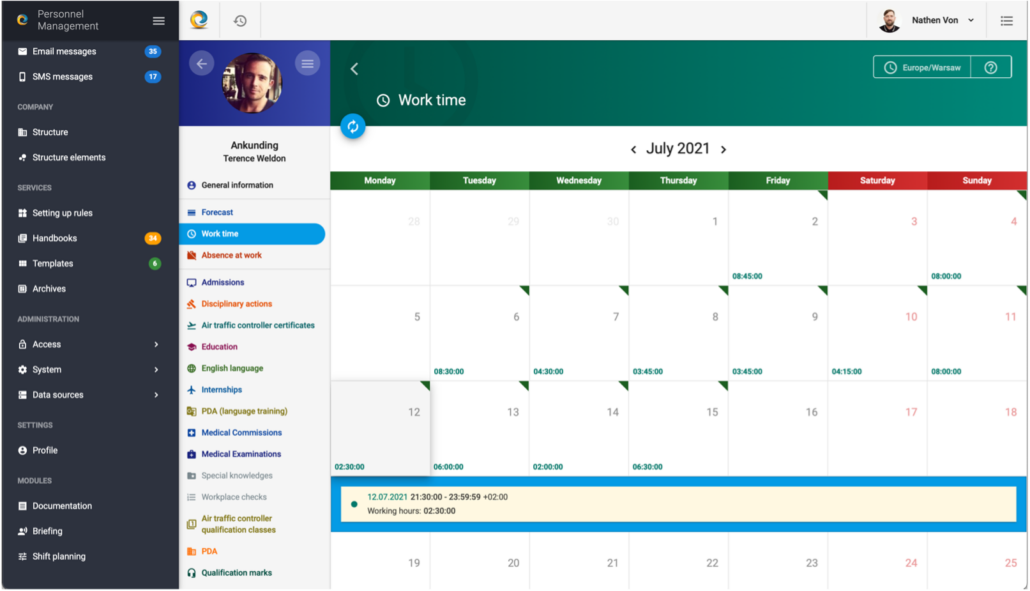Select Absence at work menu item
Image resolution: width=1030 pixels, height=591 pixels.
point(231,255)
